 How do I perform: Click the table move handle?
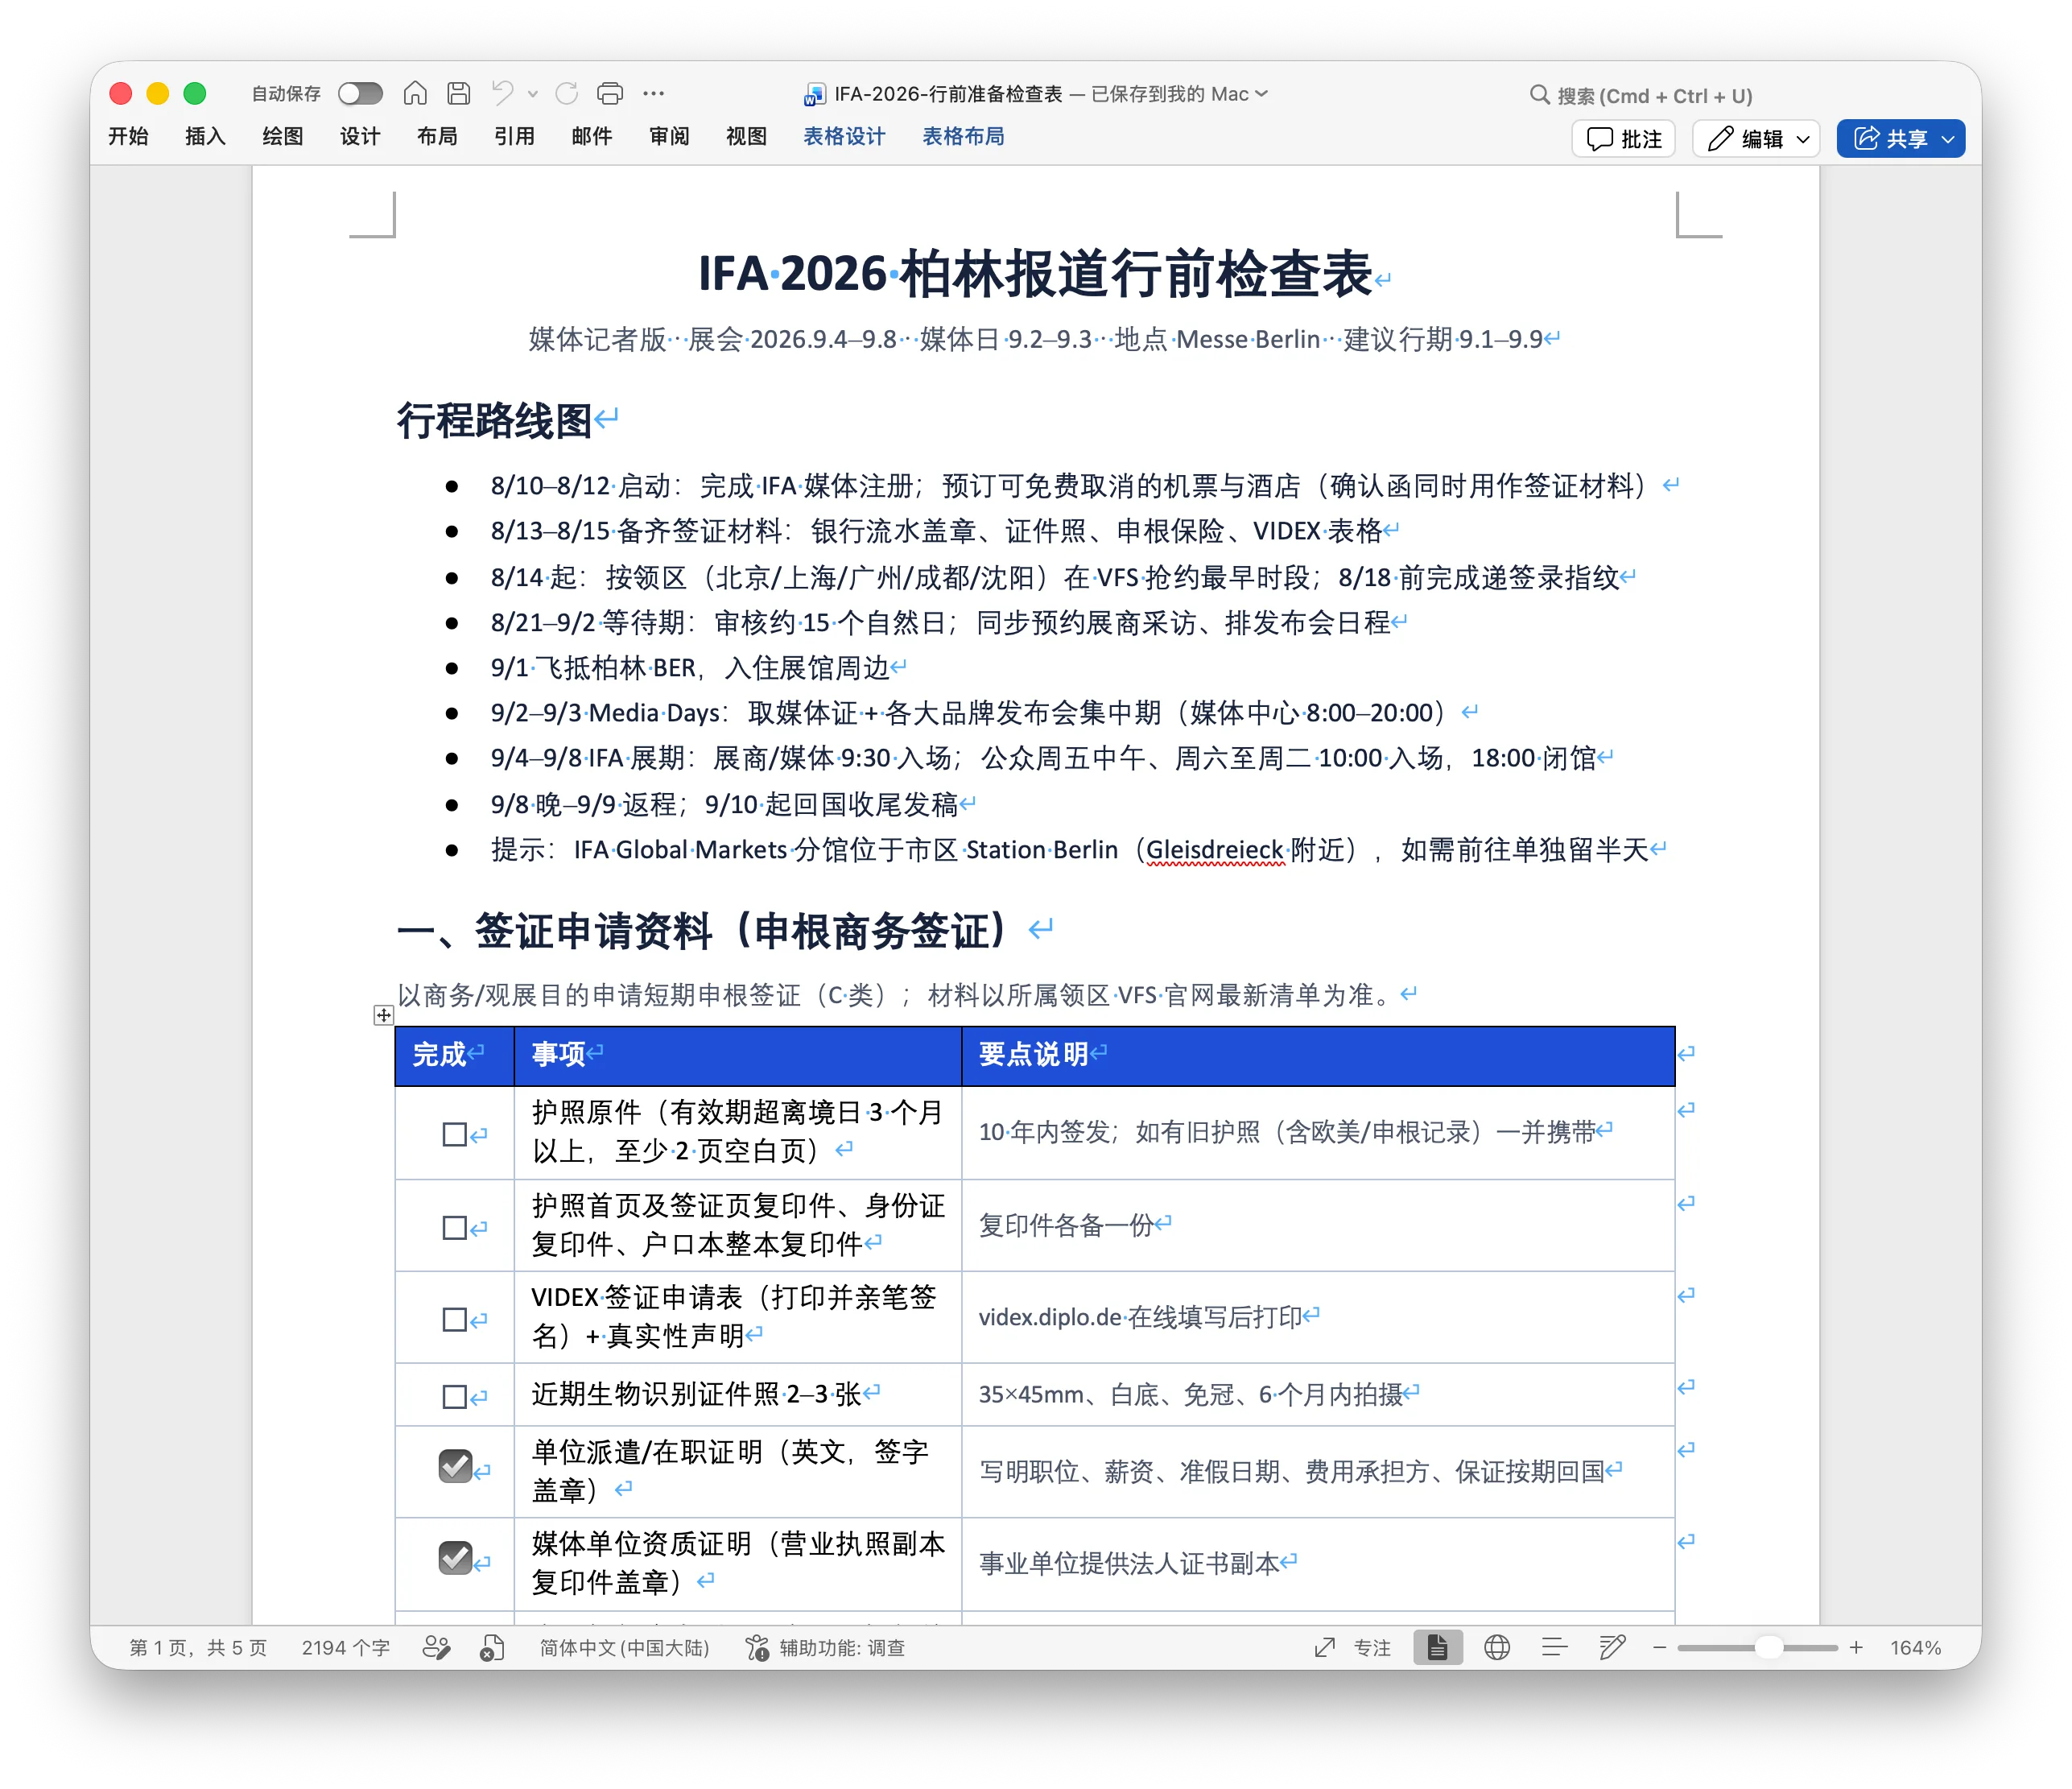coord(383,1015)
